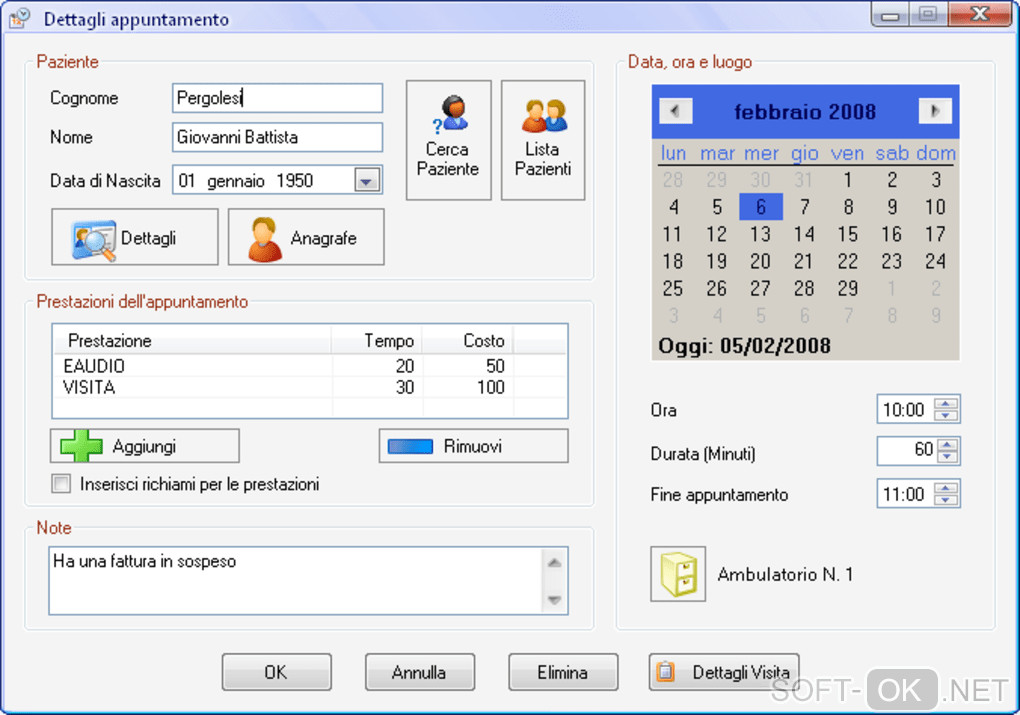Click Annulla button
This screenshot has height=715, width=1020.
(x=420, y=672)
